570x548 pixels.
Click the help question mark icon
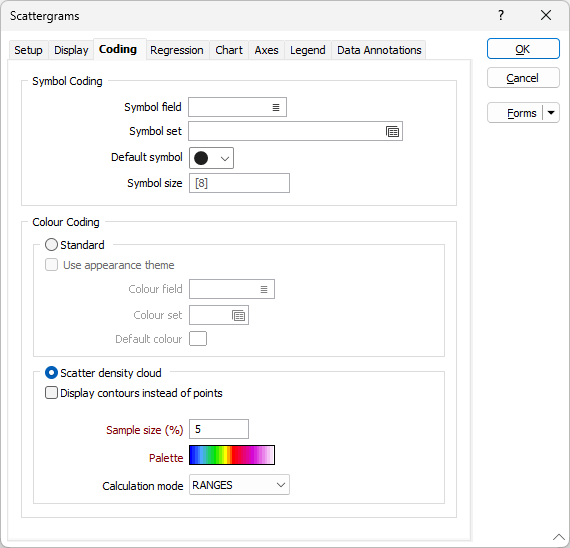501,15
